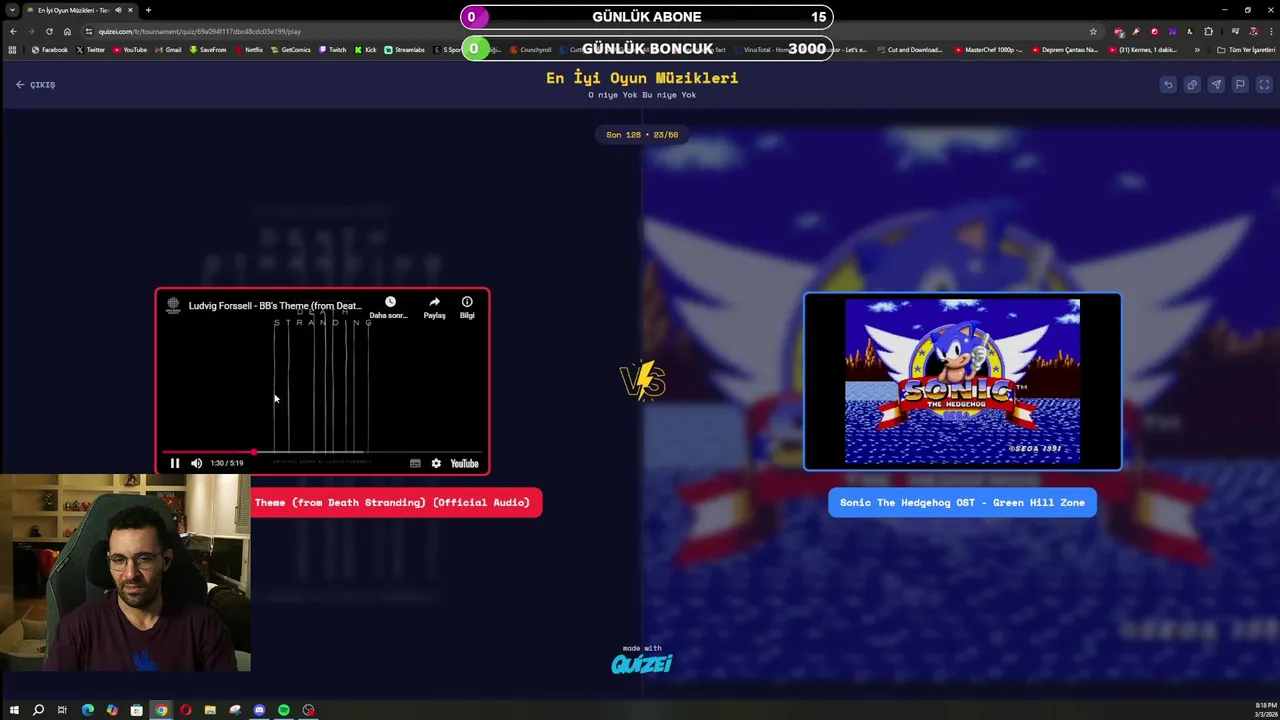The image size is (1280, 720).
Task: Bookmark this page with the star icon
Action: 1093,31
